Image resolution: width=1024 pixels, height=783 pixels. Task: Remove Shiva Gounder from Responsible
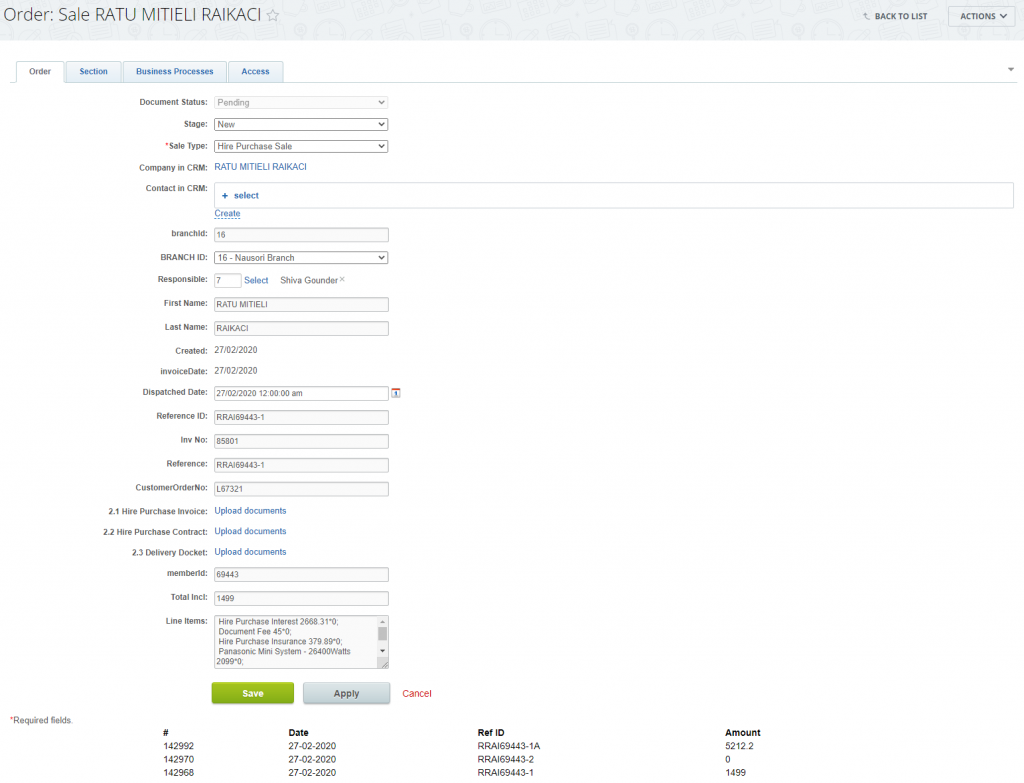tap(342, 280)
